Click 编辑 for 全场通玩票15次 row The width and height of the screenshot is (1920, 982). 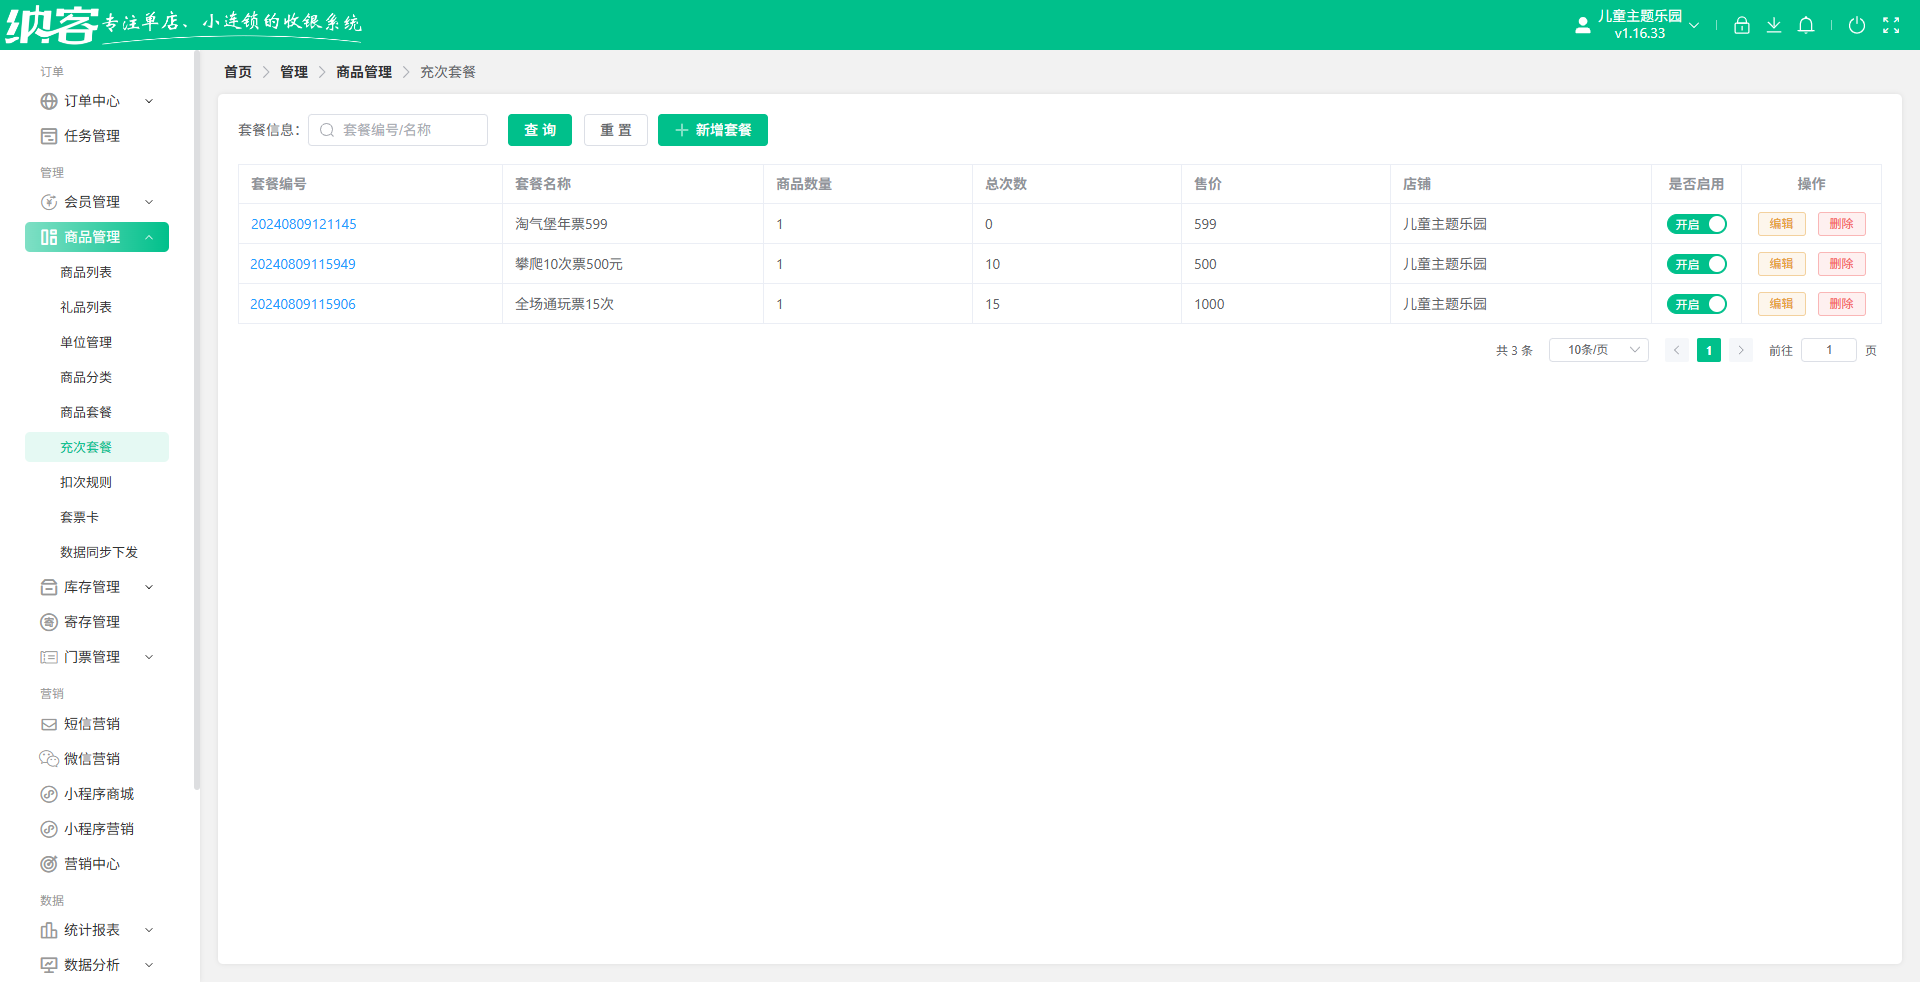pyautogui.click(x=1782, y=304)
